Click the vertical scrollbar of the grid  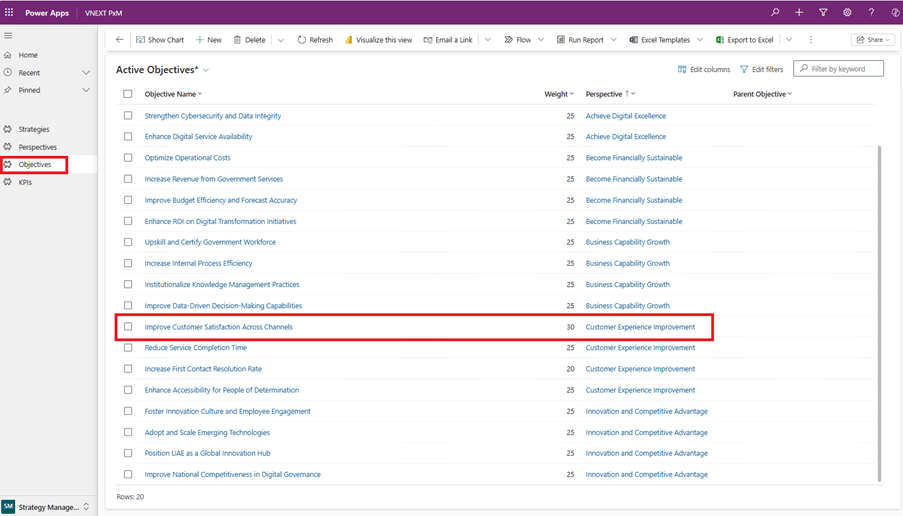coord(879,313)
